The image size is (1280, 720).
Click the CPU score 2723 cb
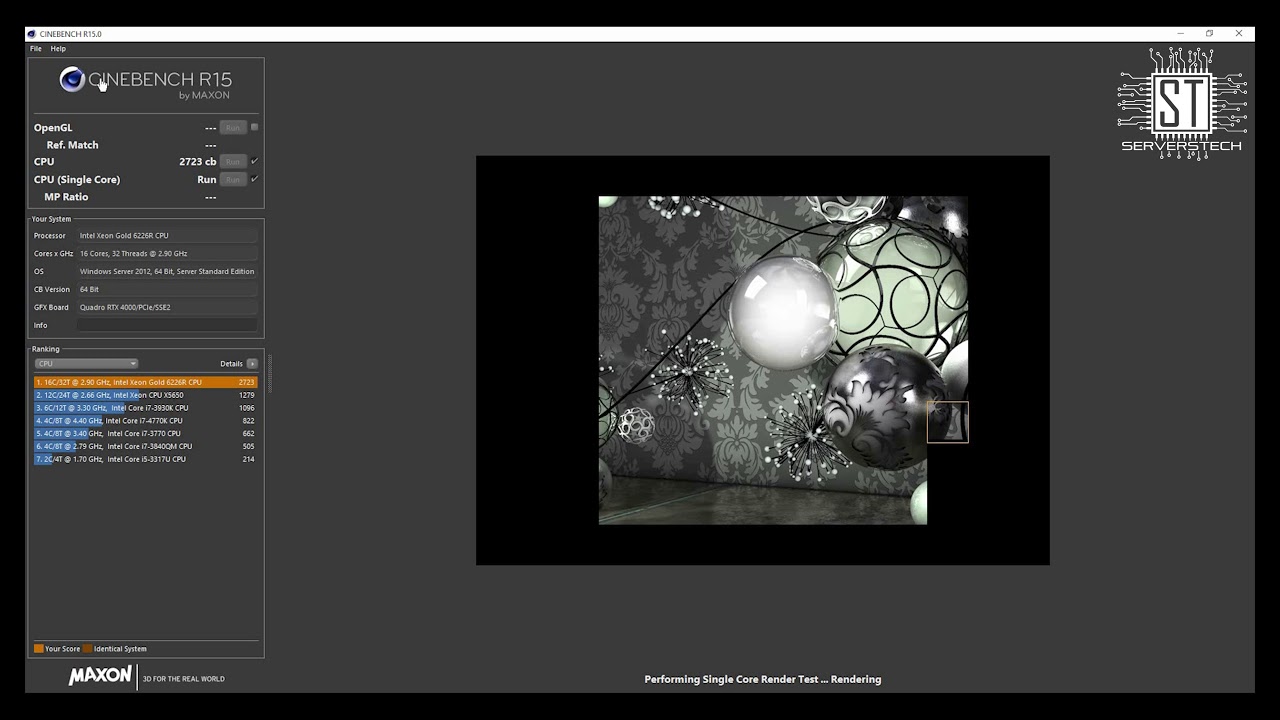pos(198,161)
